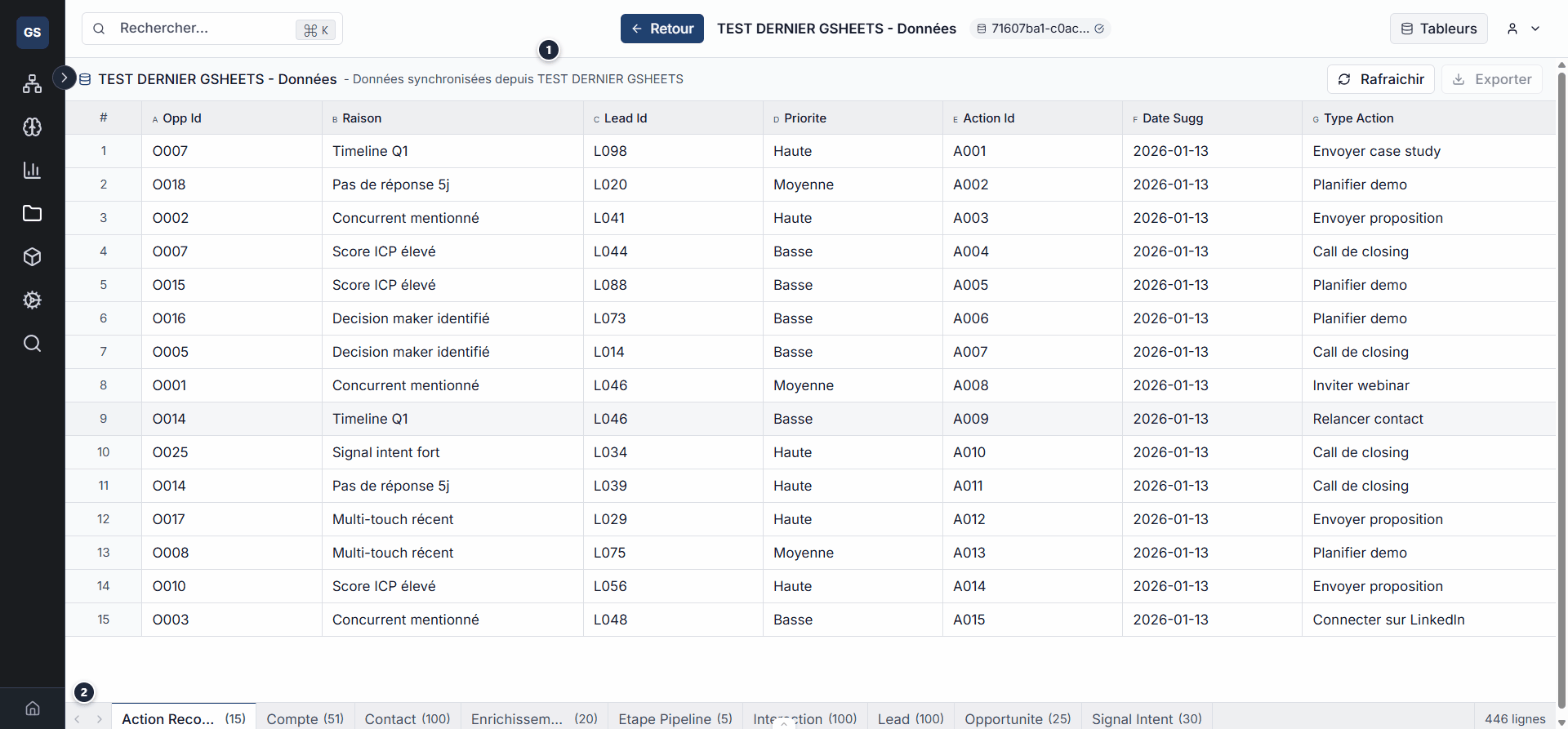Open the Tableurs button

pyautogui.click(x=1438, y=29)
